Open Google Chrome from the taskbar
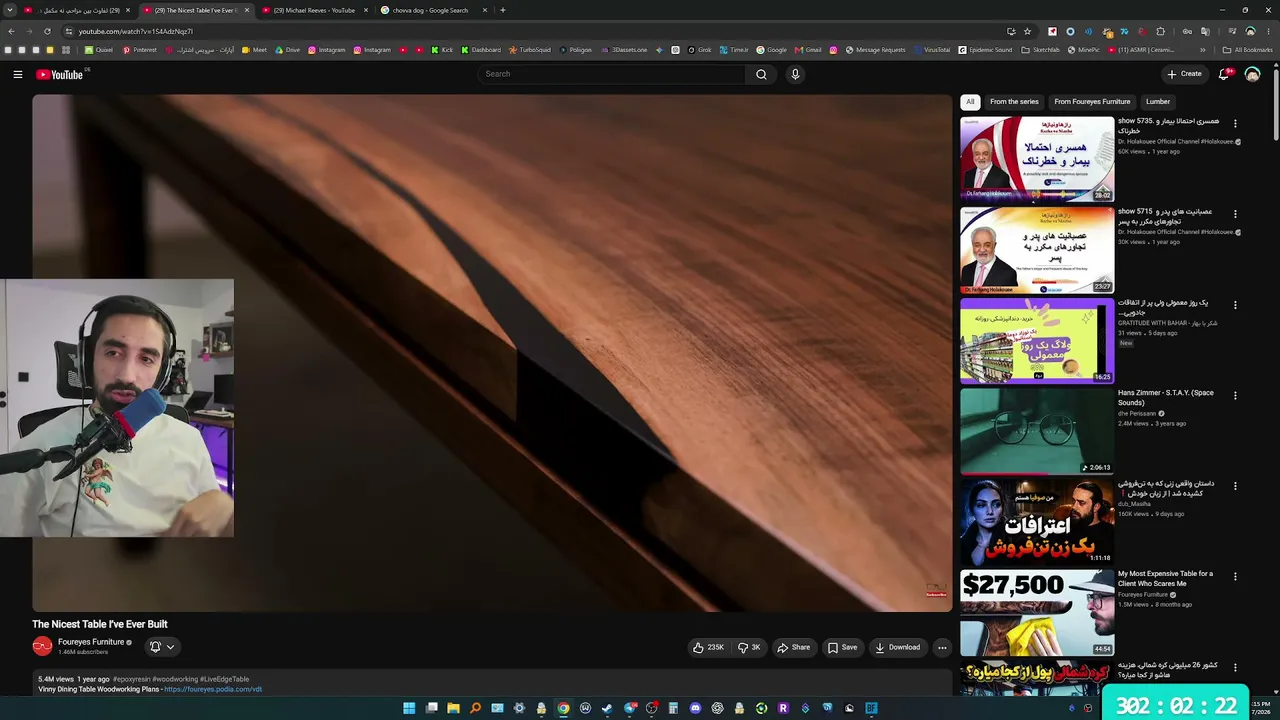 (563, 708)
